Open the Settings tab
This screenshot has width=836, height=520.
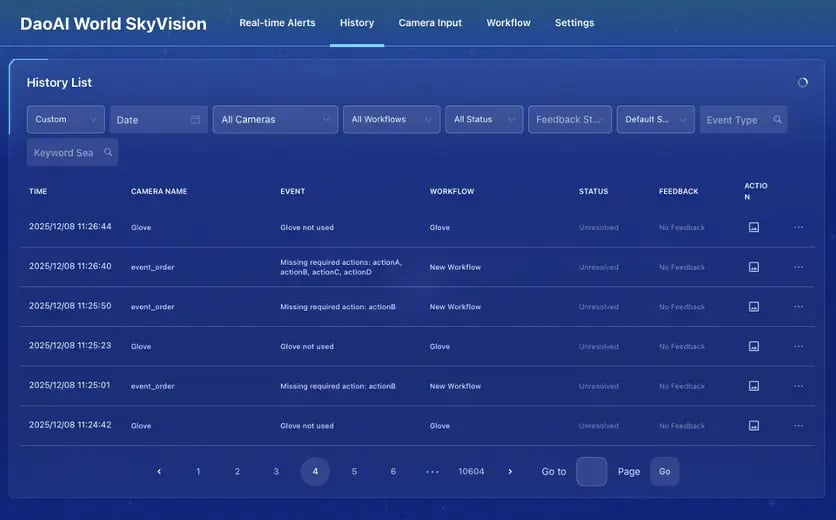pos(574,23)
